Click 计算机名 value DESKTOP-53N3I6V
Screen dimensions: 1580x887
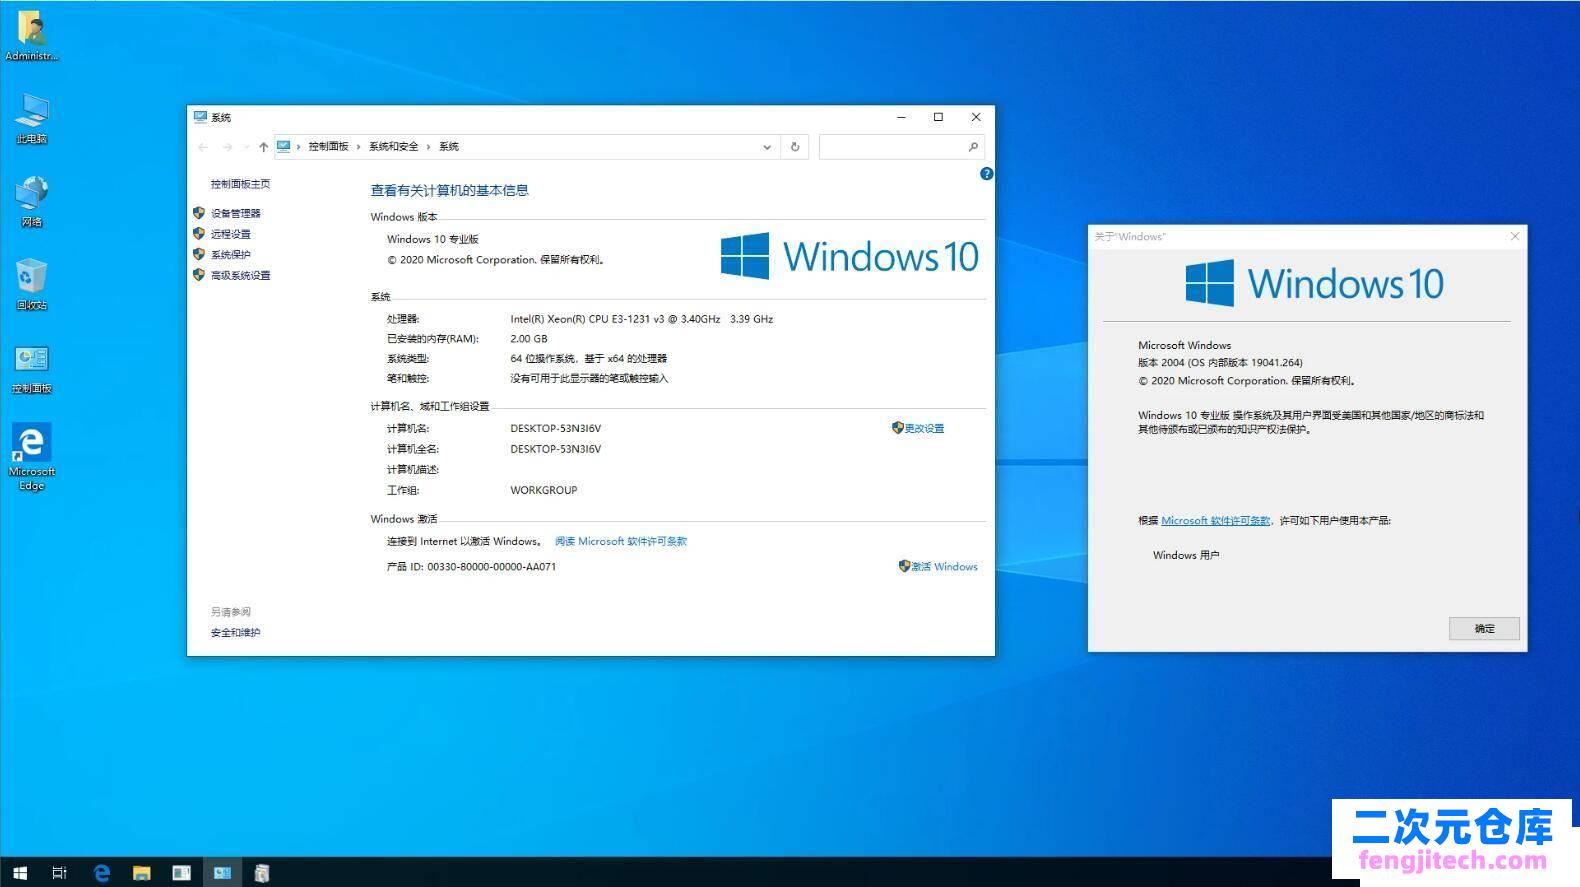556,428
